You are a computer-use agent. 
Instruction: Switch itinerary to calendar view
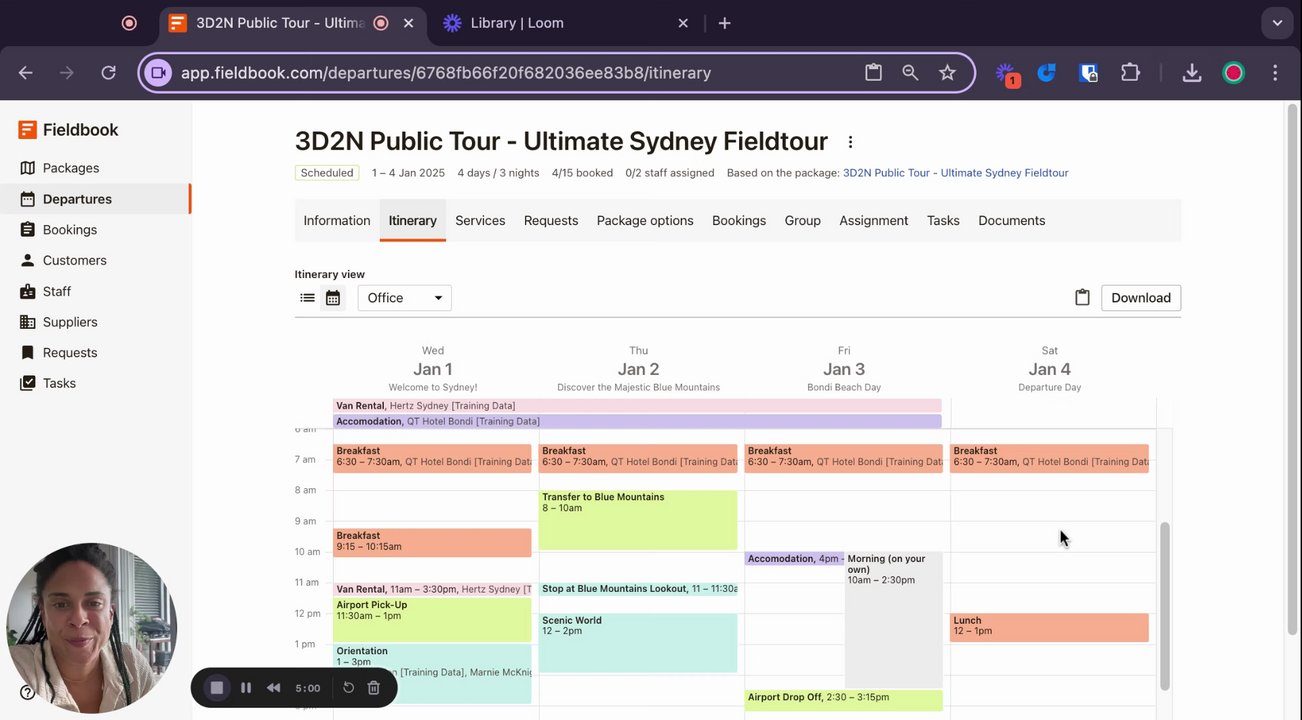[333, 298]
